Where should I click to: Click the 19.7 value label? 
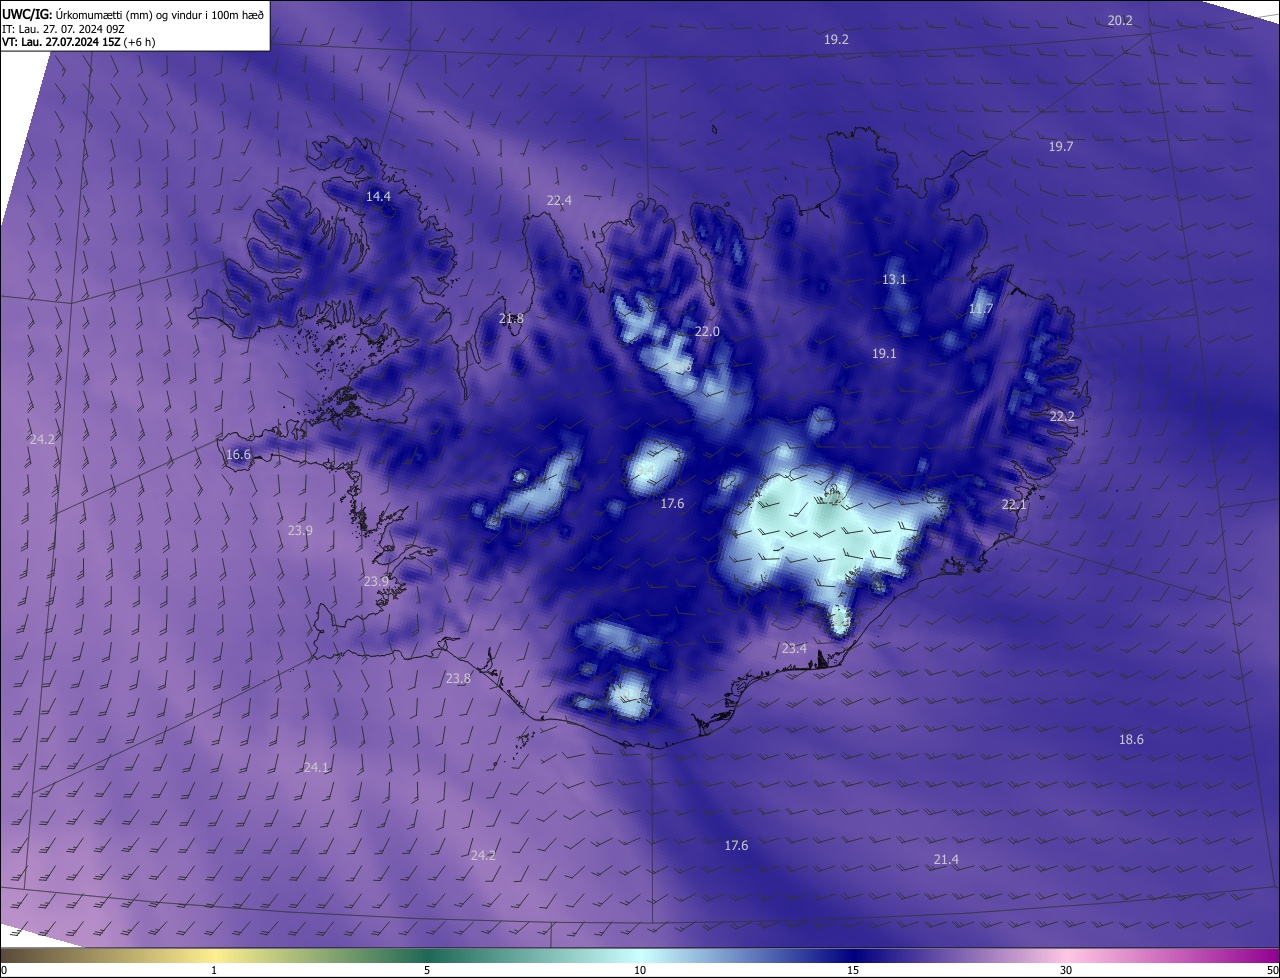tap(1061, 146)
